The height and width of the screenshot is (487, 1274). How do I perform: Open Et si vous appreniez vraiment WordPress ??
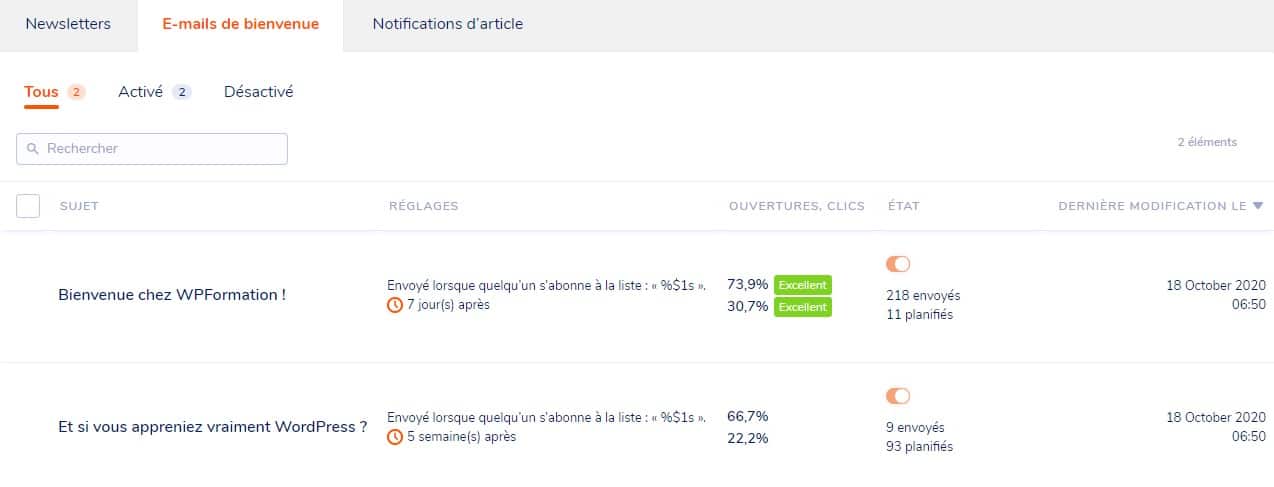(x=212, y=427)
